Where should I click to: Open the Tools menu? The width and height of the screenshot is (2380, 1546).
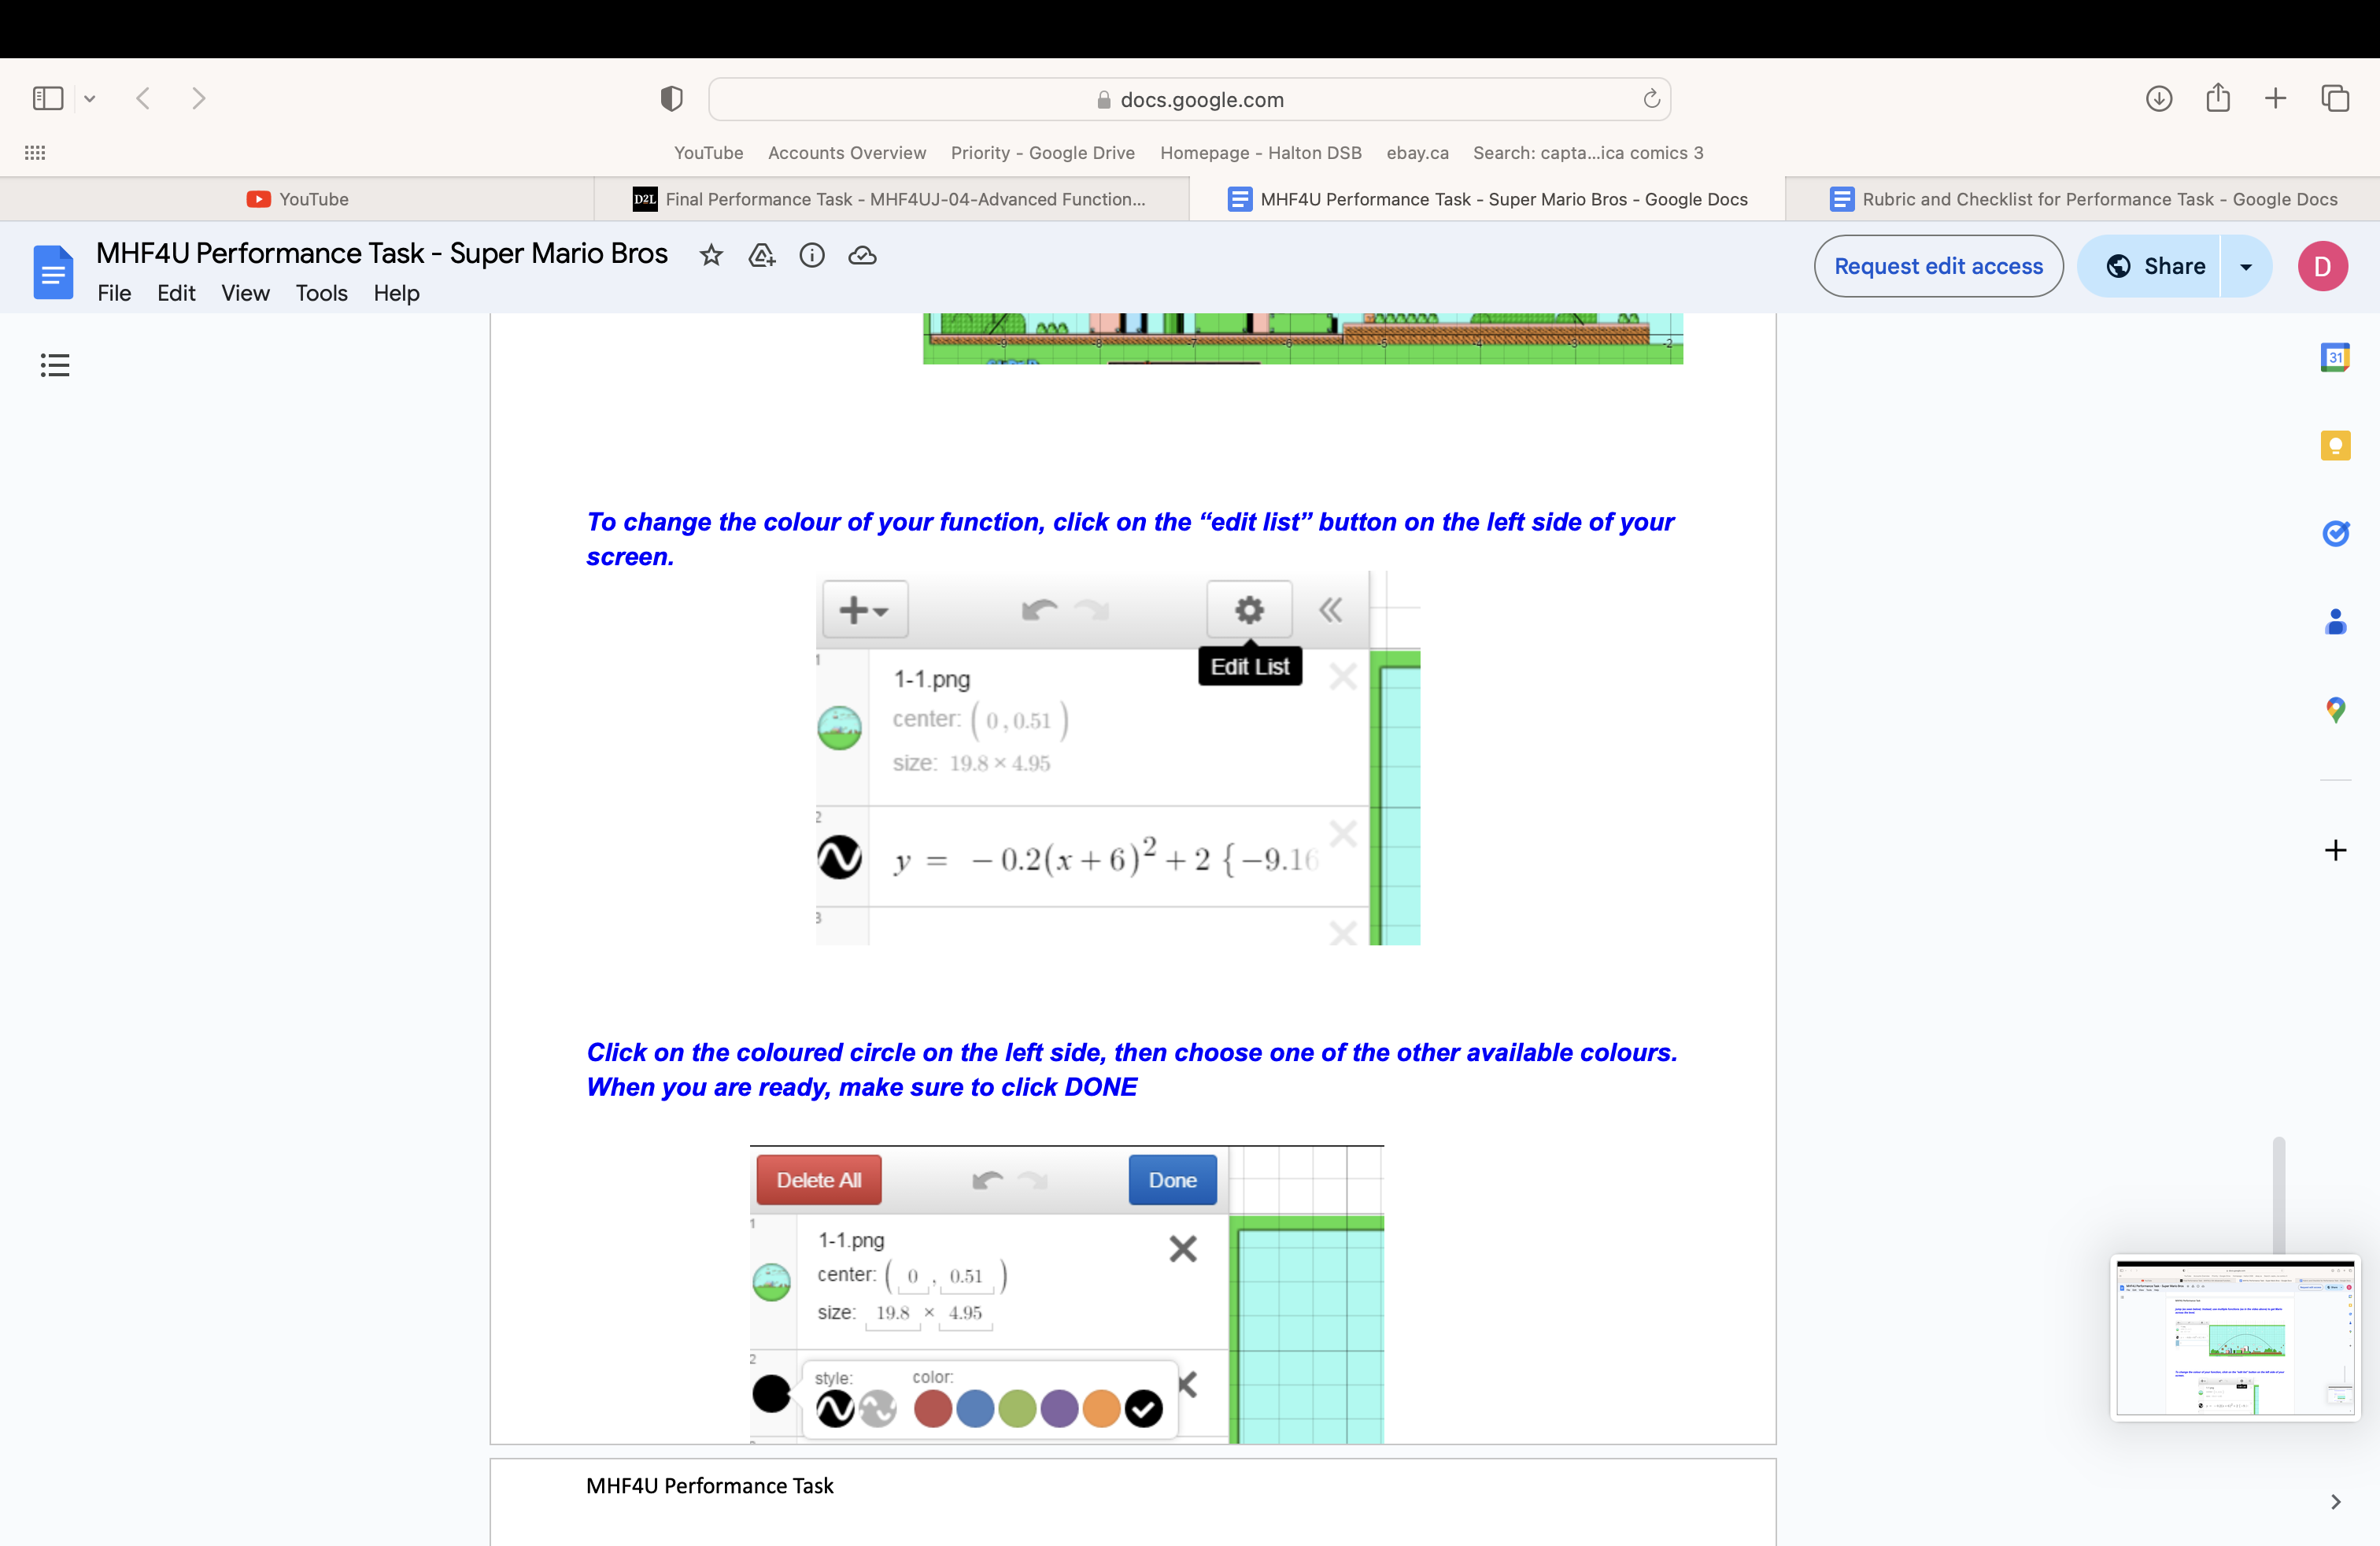321,293
